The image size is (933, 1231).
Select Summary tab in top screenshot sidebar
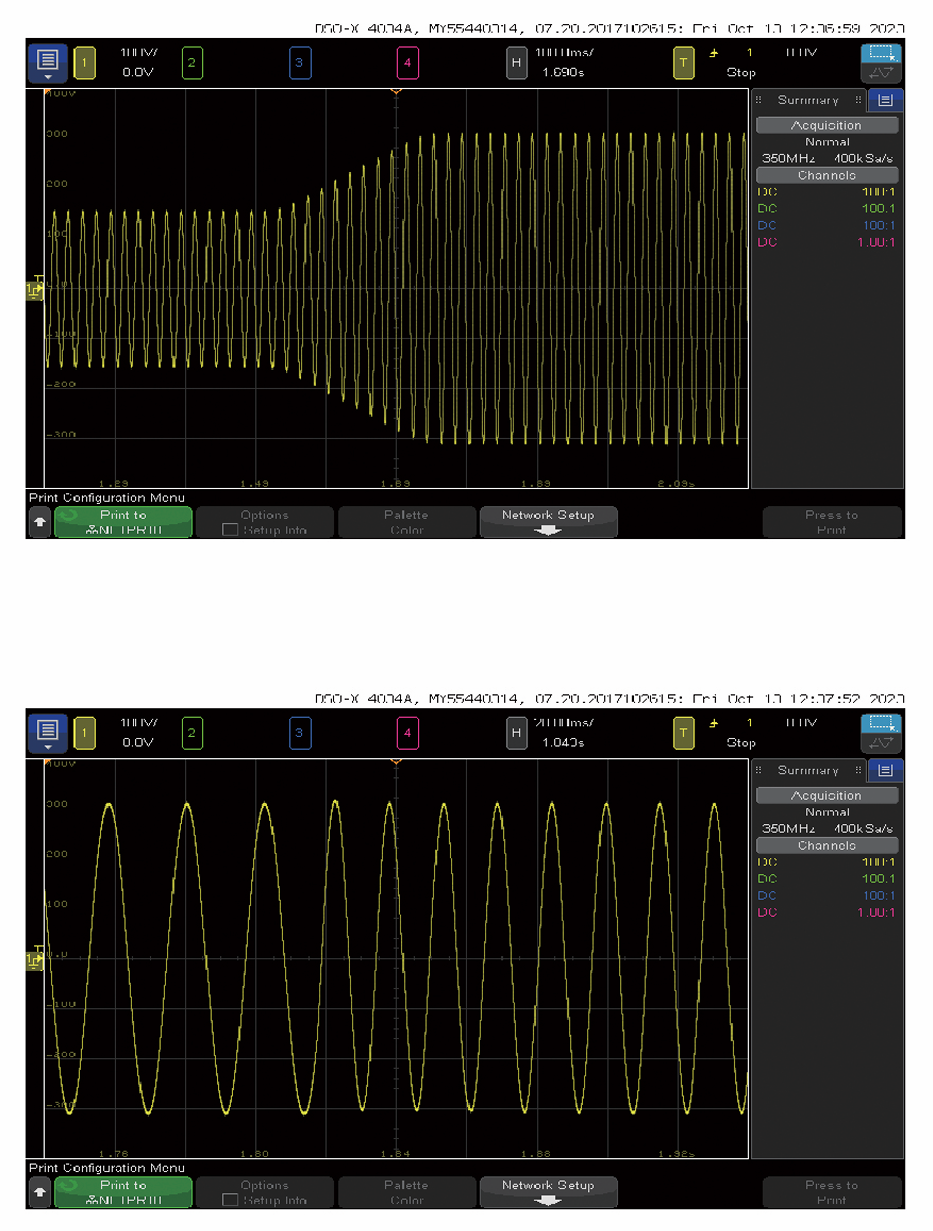809,100
